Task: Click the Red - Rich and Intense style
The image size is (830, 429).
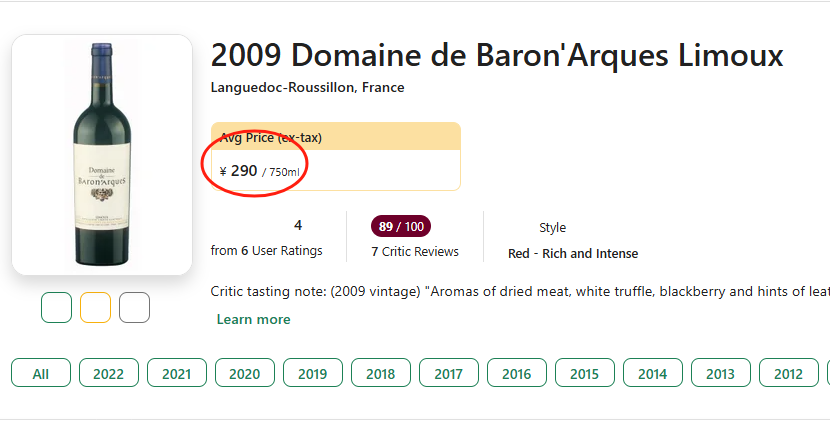Action: (x=573, y=253)
